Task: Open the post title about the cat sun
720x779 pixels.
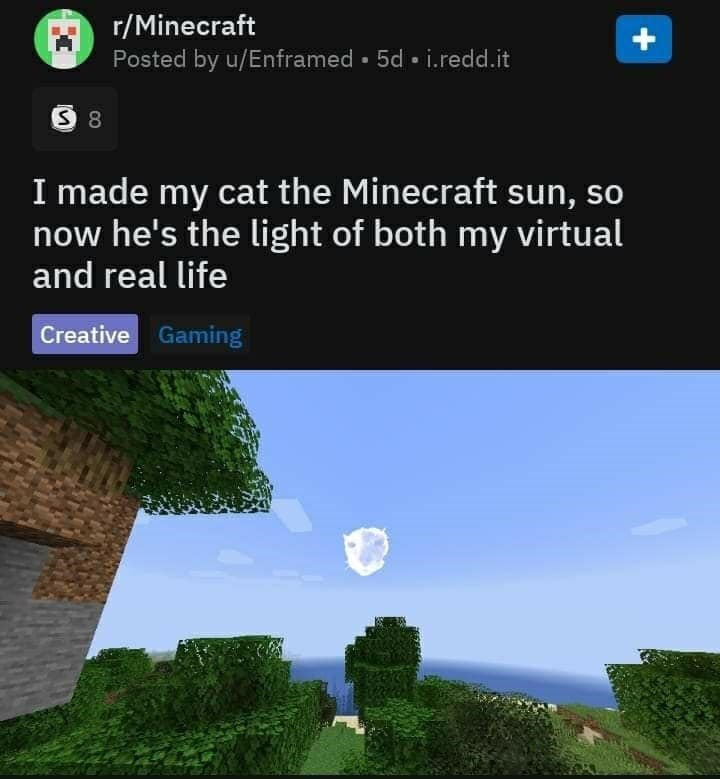Action: 327,234
